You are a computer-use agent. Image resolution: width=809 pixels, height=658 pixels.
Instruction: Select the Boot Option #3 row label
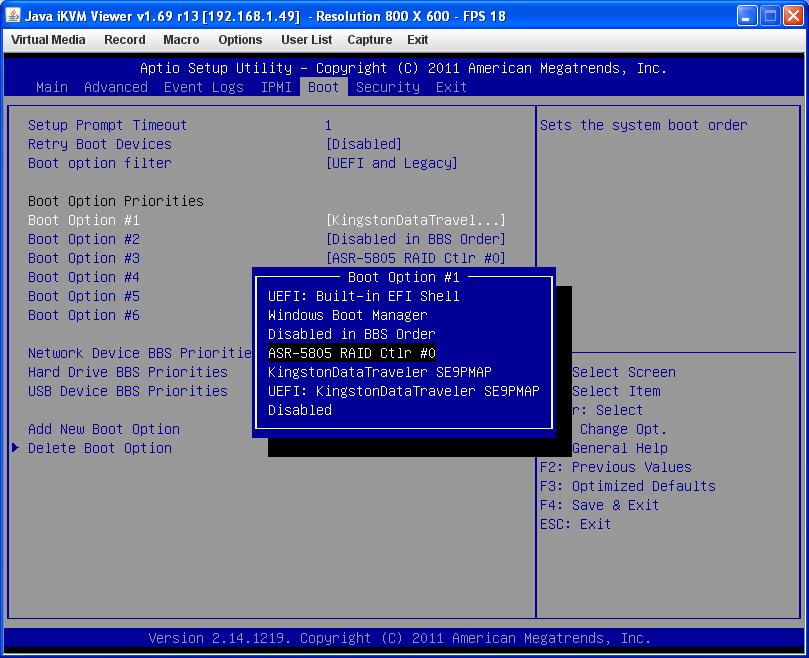tap(84, 258)
